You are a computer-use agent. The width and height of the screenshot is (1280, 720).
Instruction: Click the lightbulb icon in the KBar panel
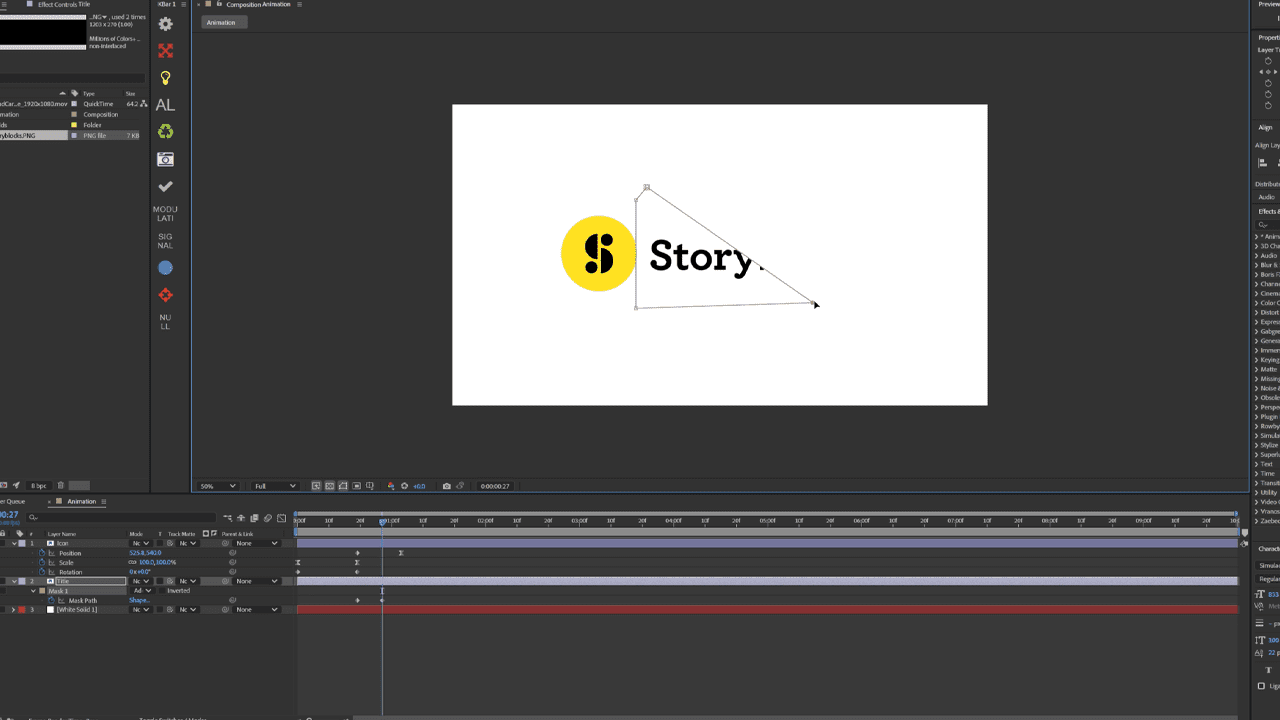point(165,77)
